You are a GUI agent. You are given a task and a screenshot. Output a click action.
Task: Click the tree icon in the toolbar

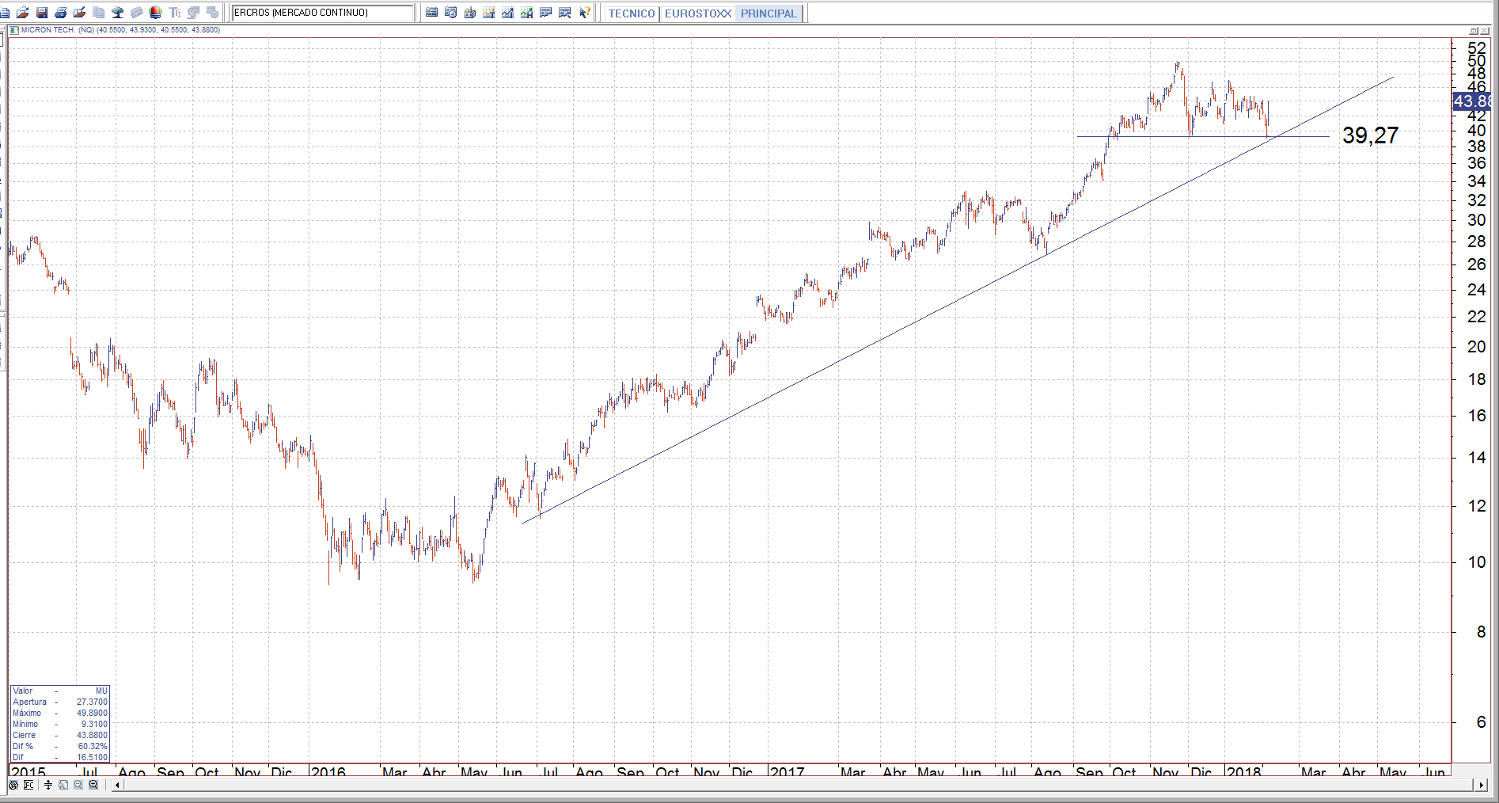(x=117, y=13)
